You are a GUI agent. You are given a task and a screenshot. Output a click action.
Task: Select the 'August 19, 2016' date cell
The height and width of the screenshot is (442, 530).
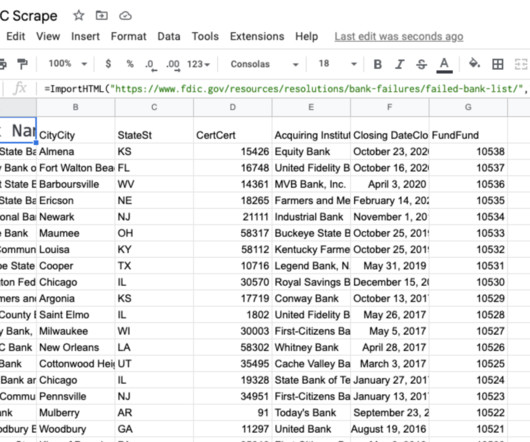(390, 429)
